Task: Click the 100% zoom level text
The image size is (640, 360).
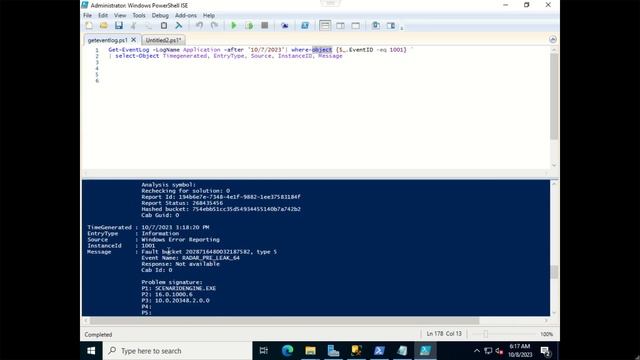Action: 547,334
